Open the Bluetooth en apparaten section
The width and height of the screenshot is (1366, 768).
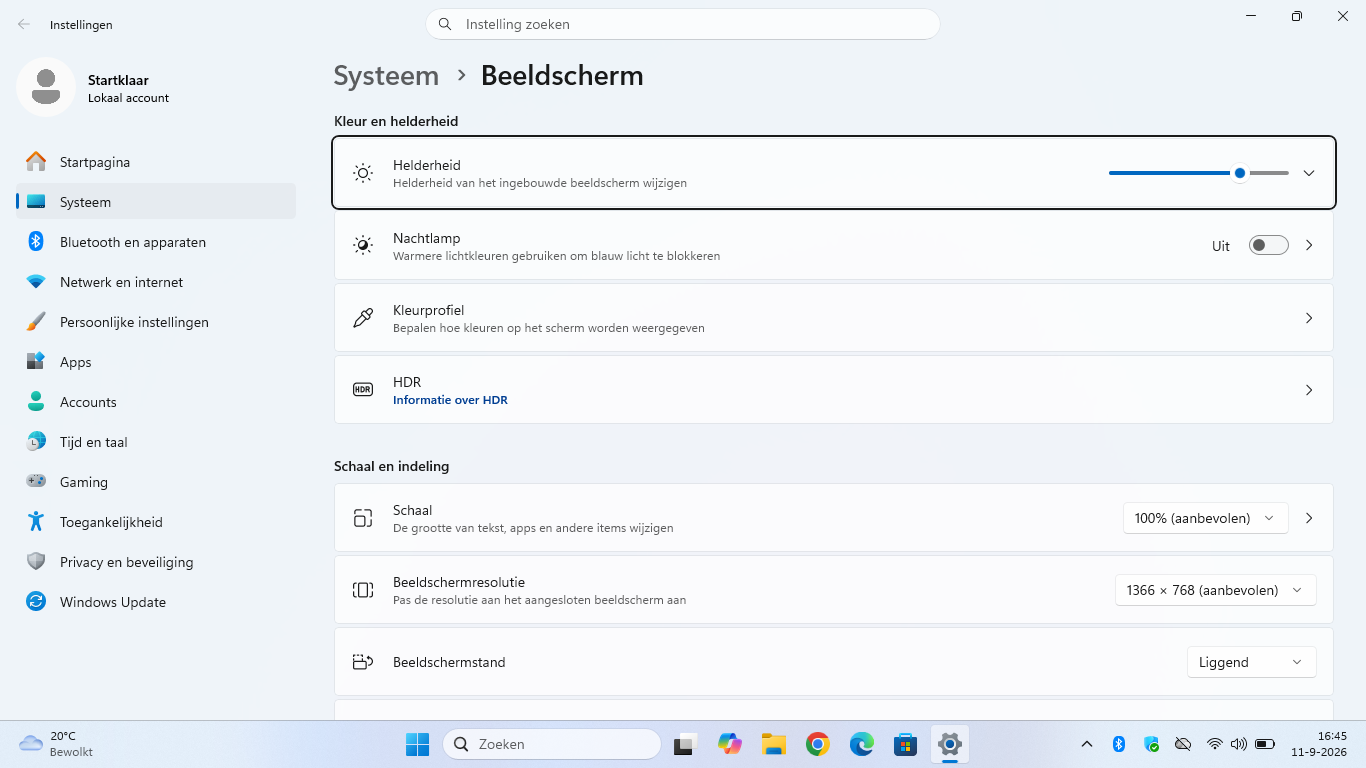coord(156,242)
